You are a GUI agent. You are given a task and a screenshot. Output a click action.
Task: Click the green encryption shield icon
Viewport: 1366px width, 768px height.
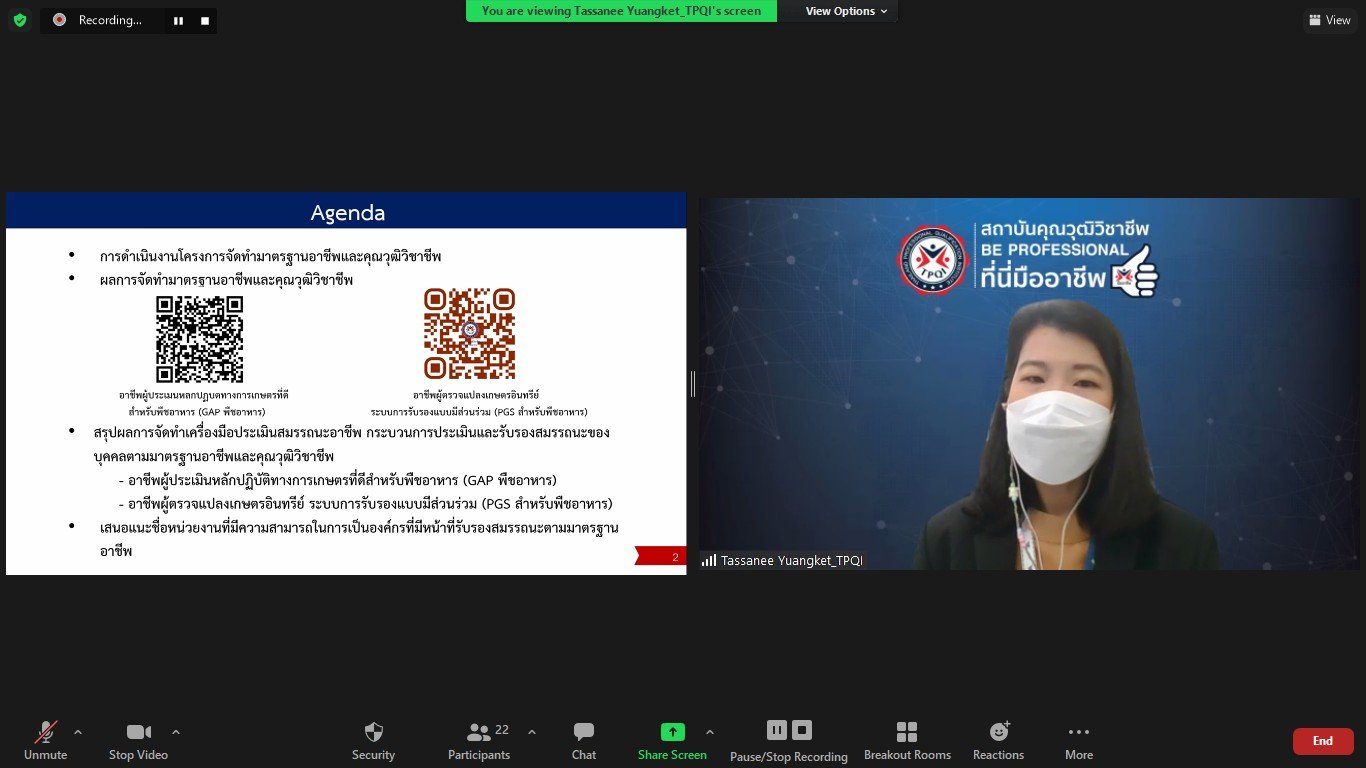20,20
